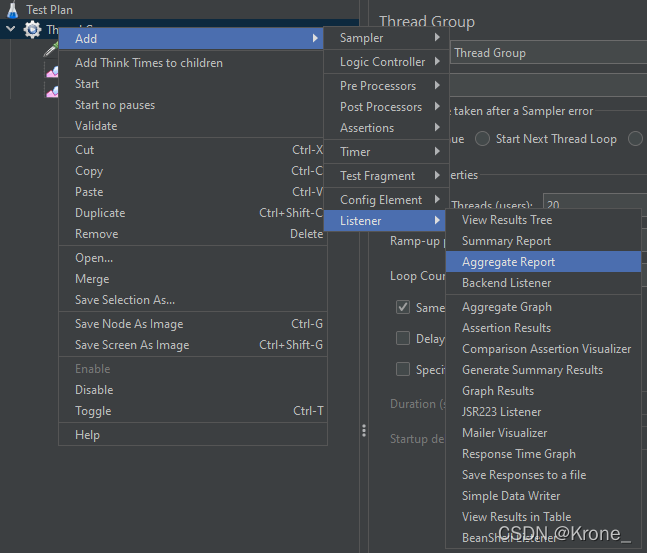Duplicate the selected node
Image resolution: width=647 pixels, height=553 pixels.
pos(191,213)
